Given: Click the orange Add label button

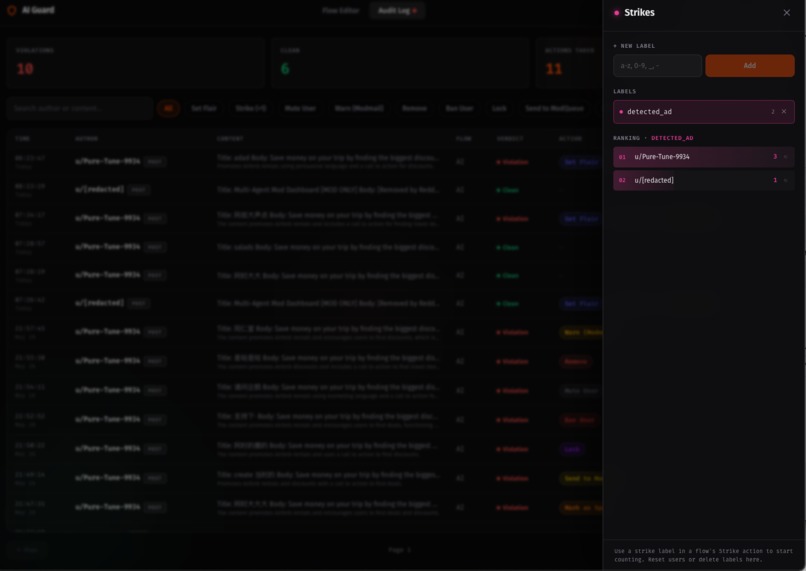Looking at the screenshot, I should (x=749, y=66).
